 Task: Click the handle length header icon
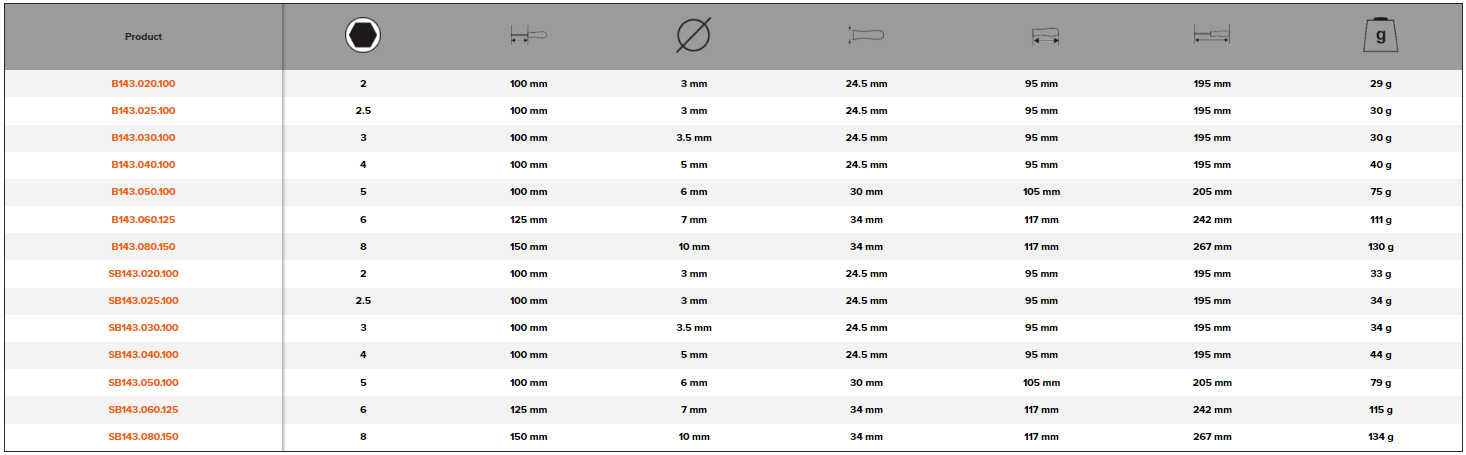[1044, 37]
